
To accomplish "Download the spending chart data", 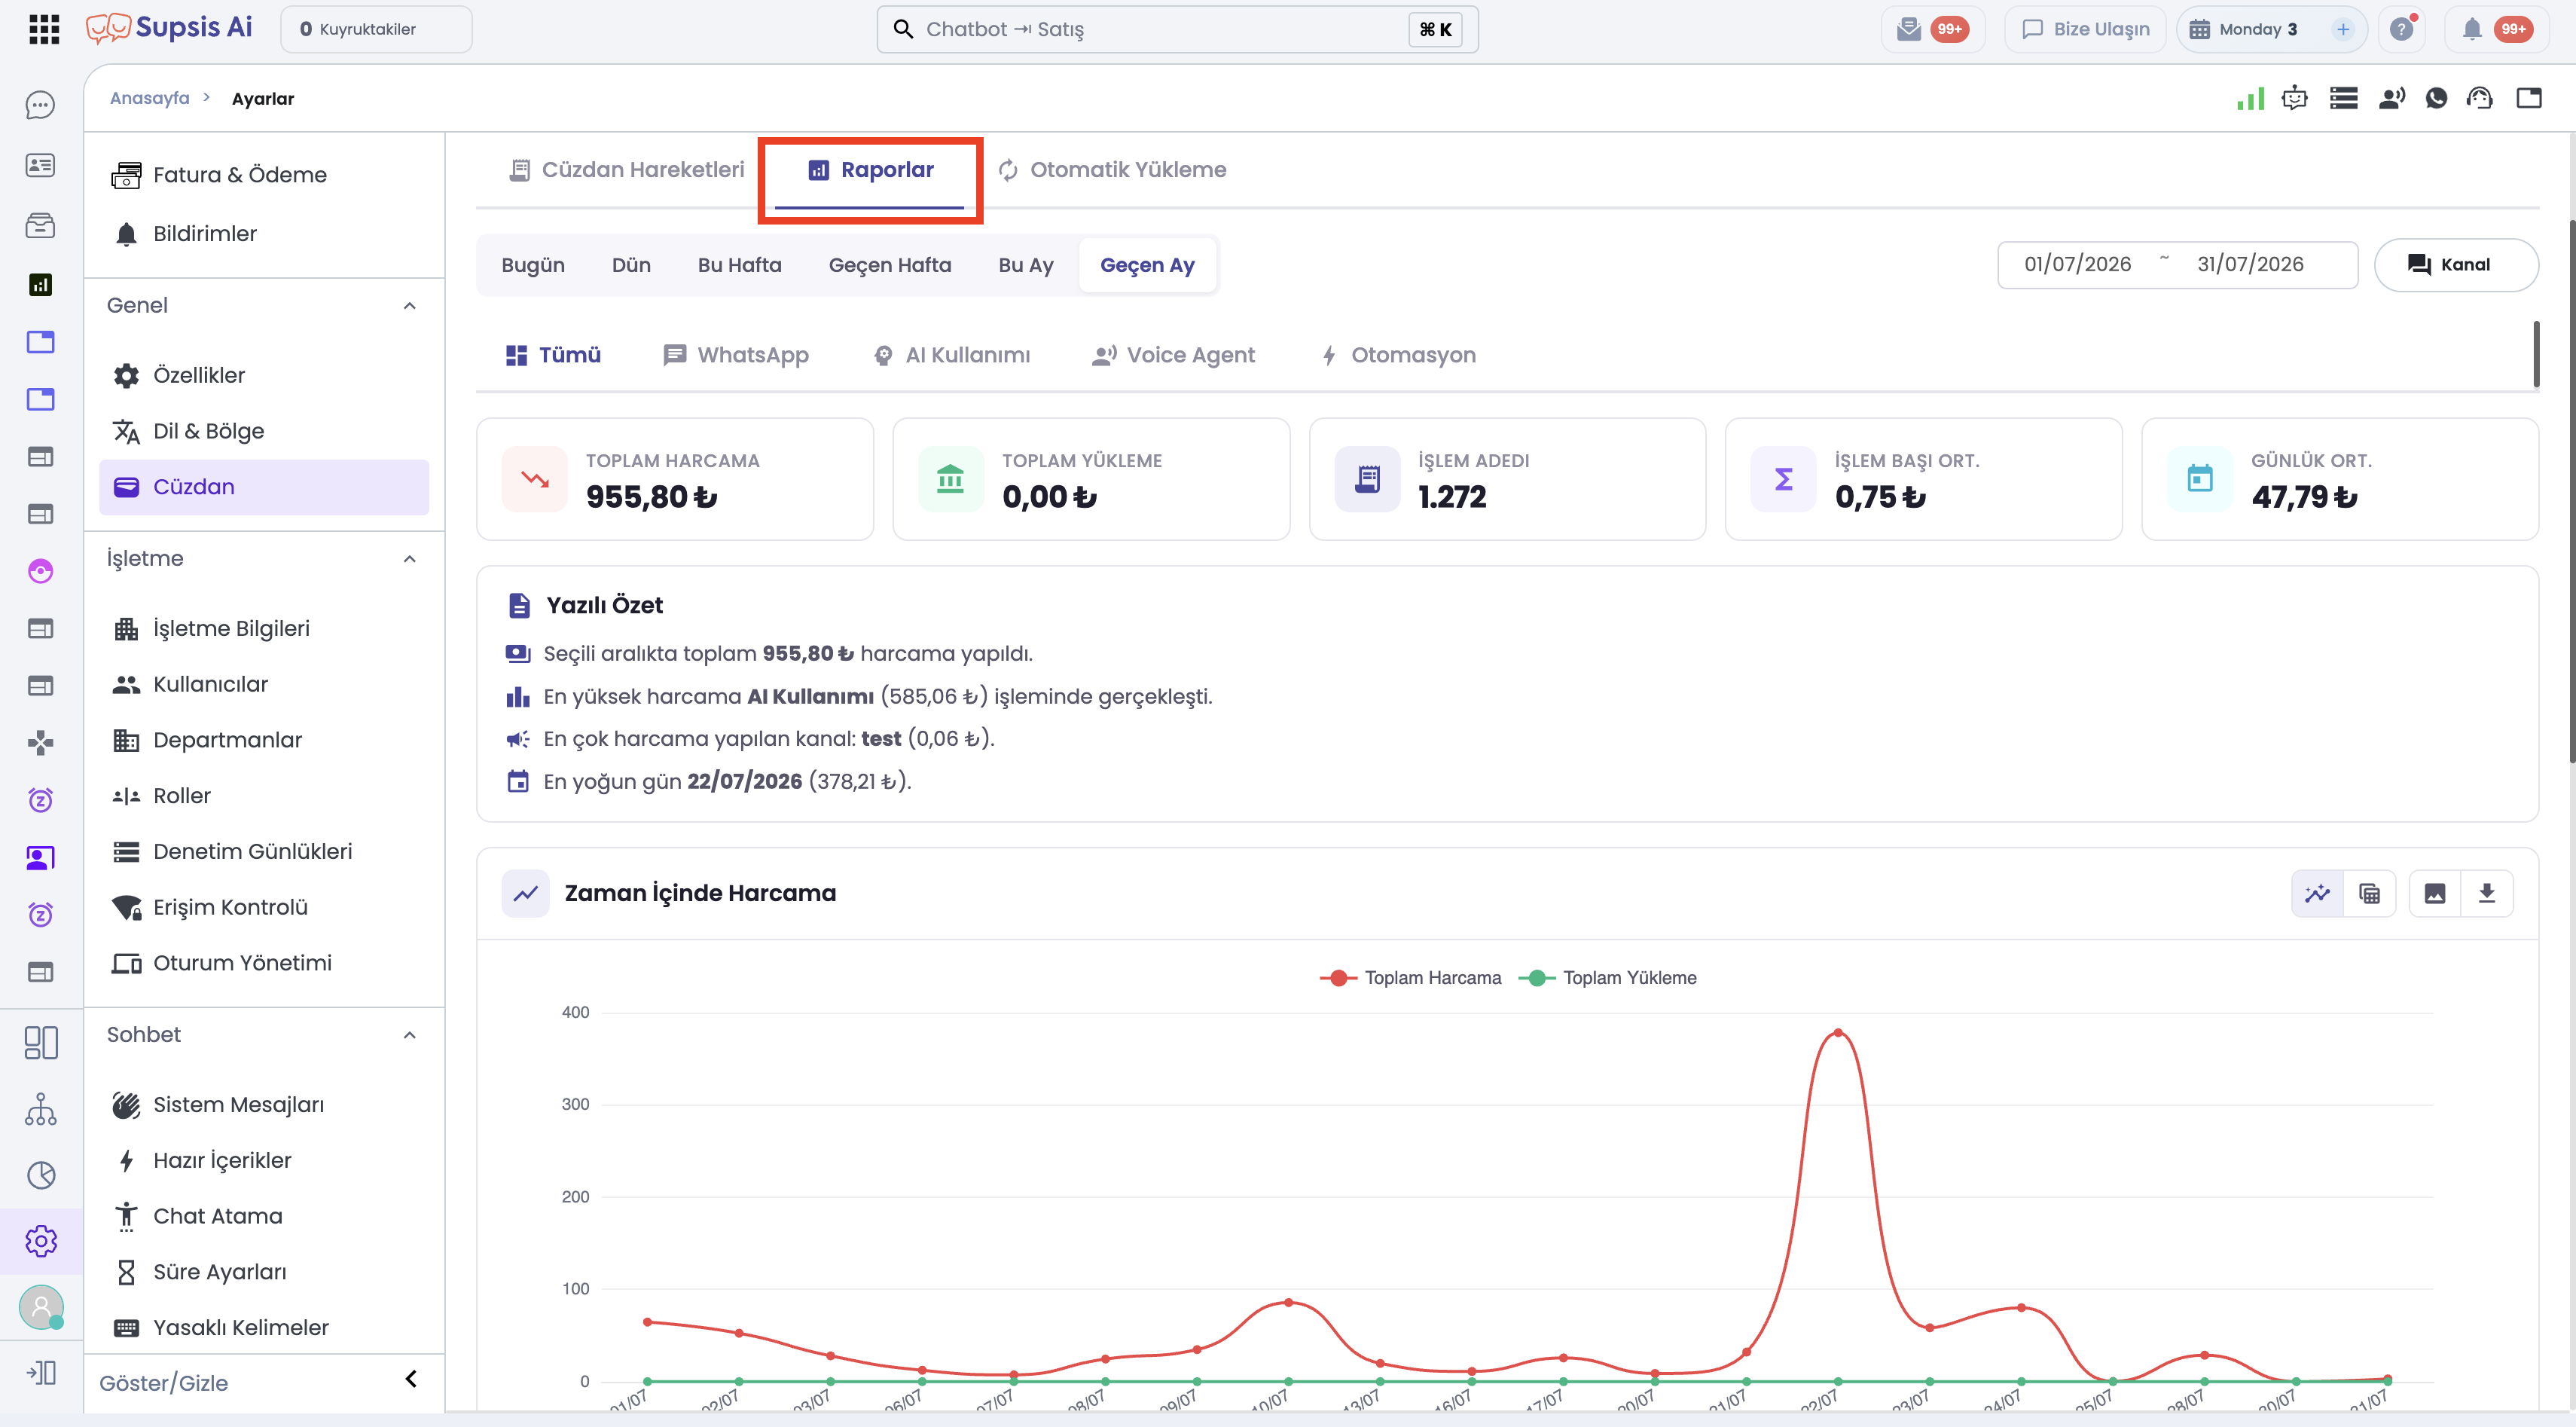I will click(2487, 893).
